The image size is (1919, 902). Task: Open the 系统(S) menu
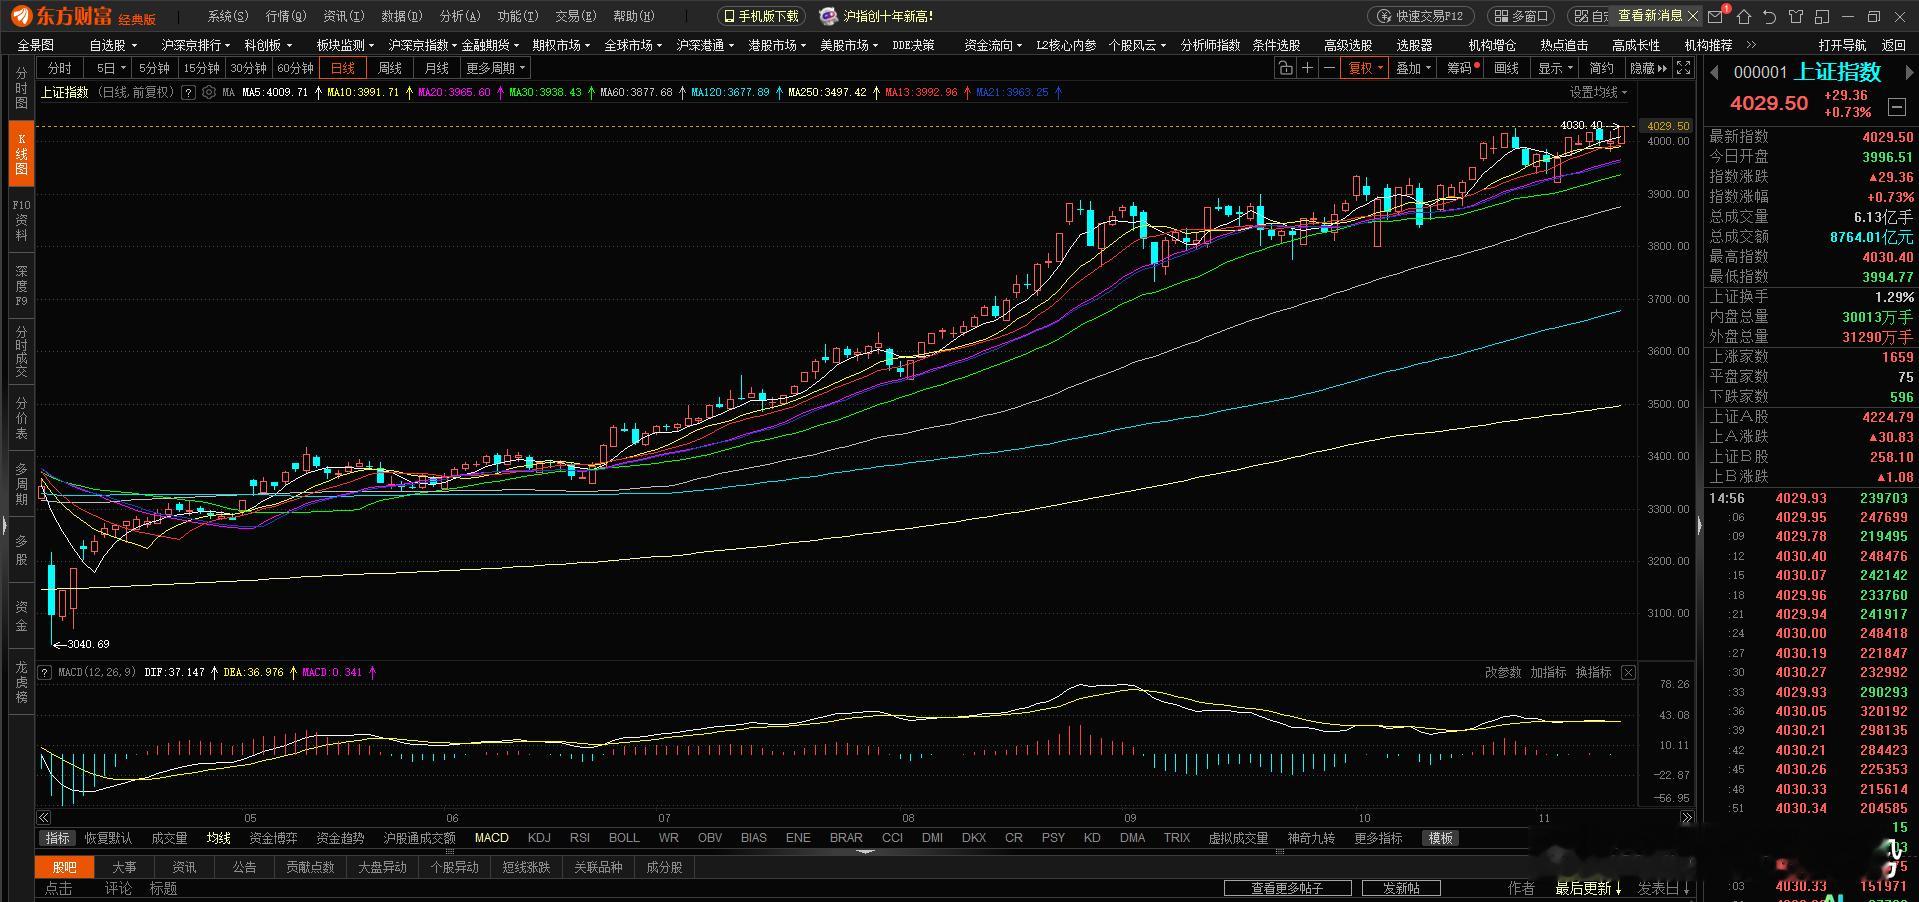coord(228,16)
